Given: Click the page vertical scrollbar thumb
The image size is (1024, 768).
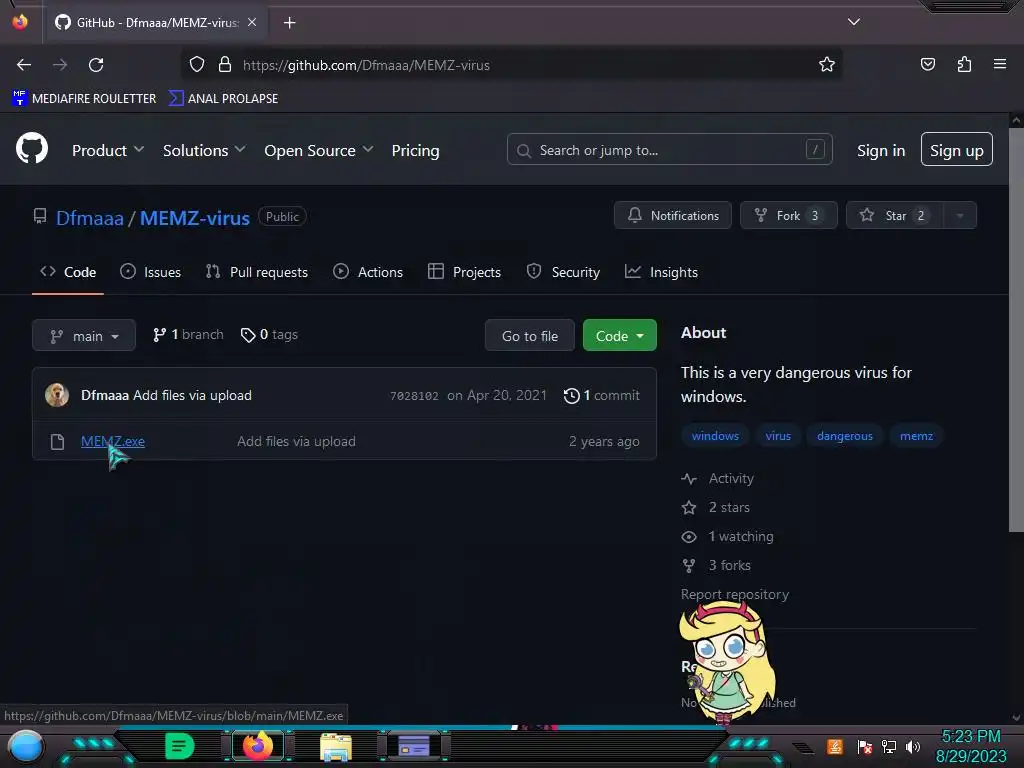Looking at the screenshot, I should [x=1016, y=330].
